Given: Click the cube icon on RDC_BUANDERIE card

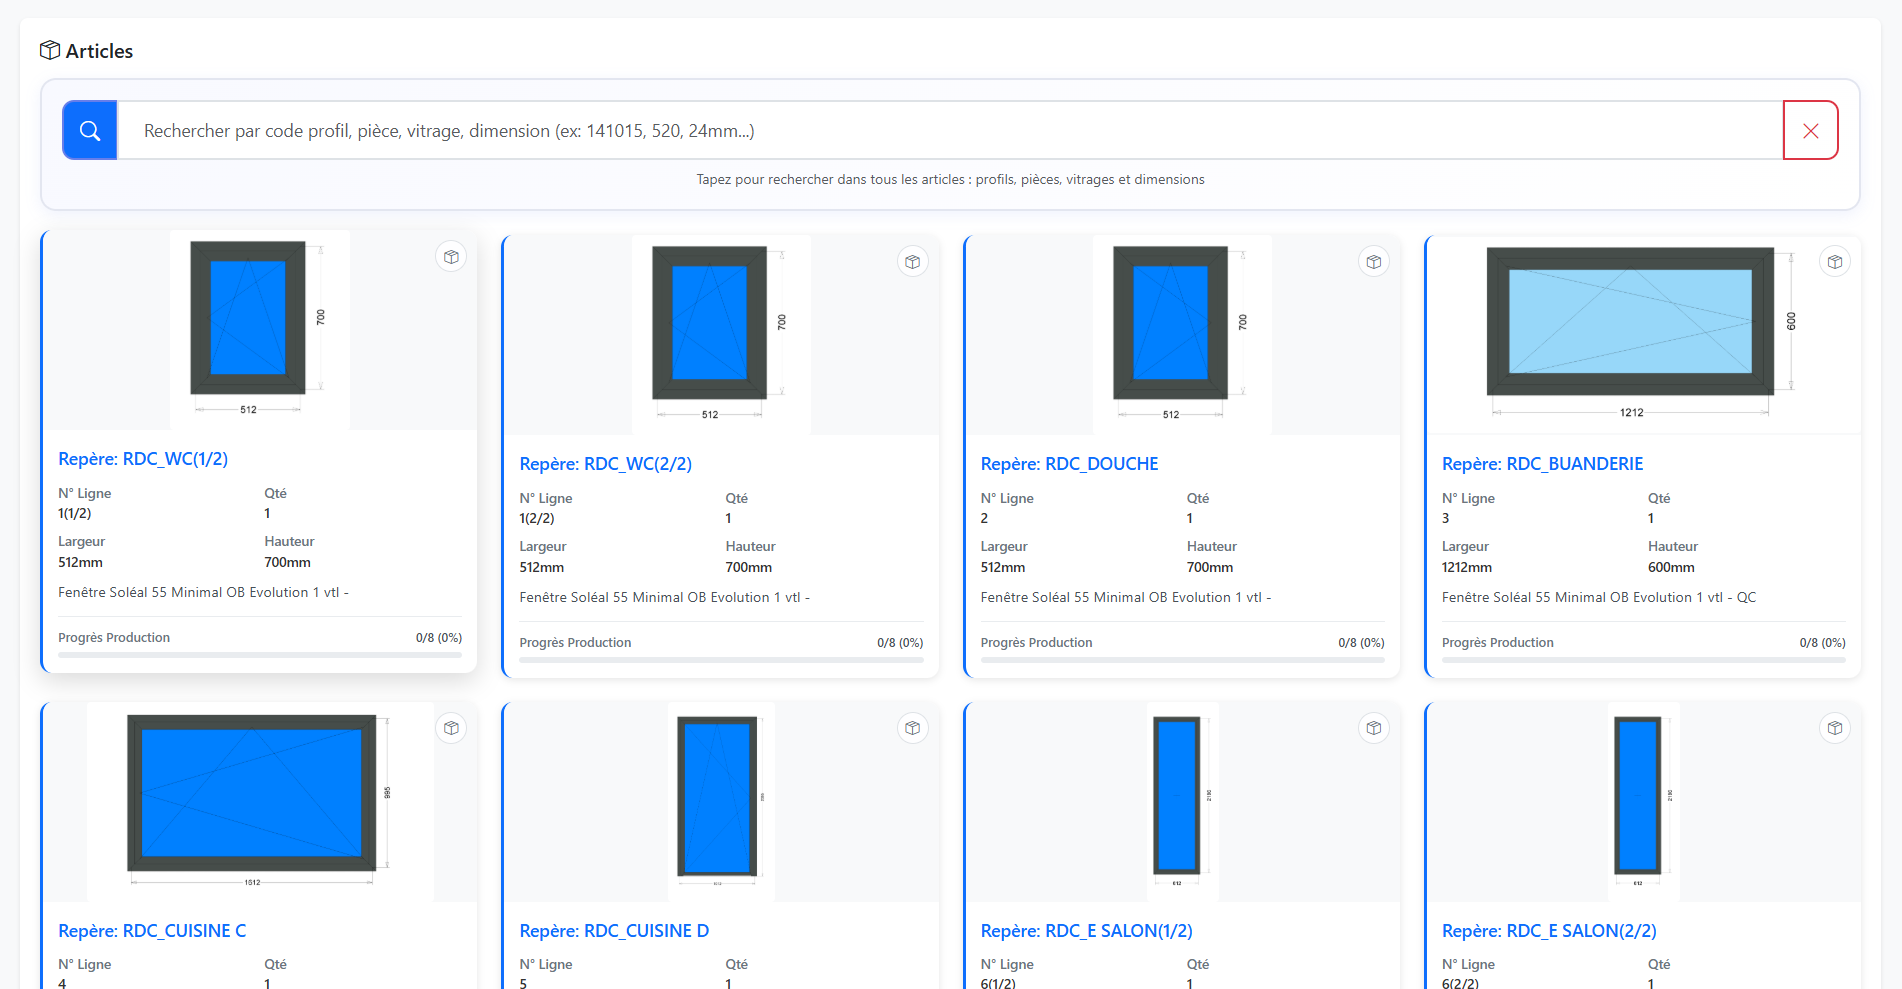Looking at the screenshot, I should [x=1835, y=262].
